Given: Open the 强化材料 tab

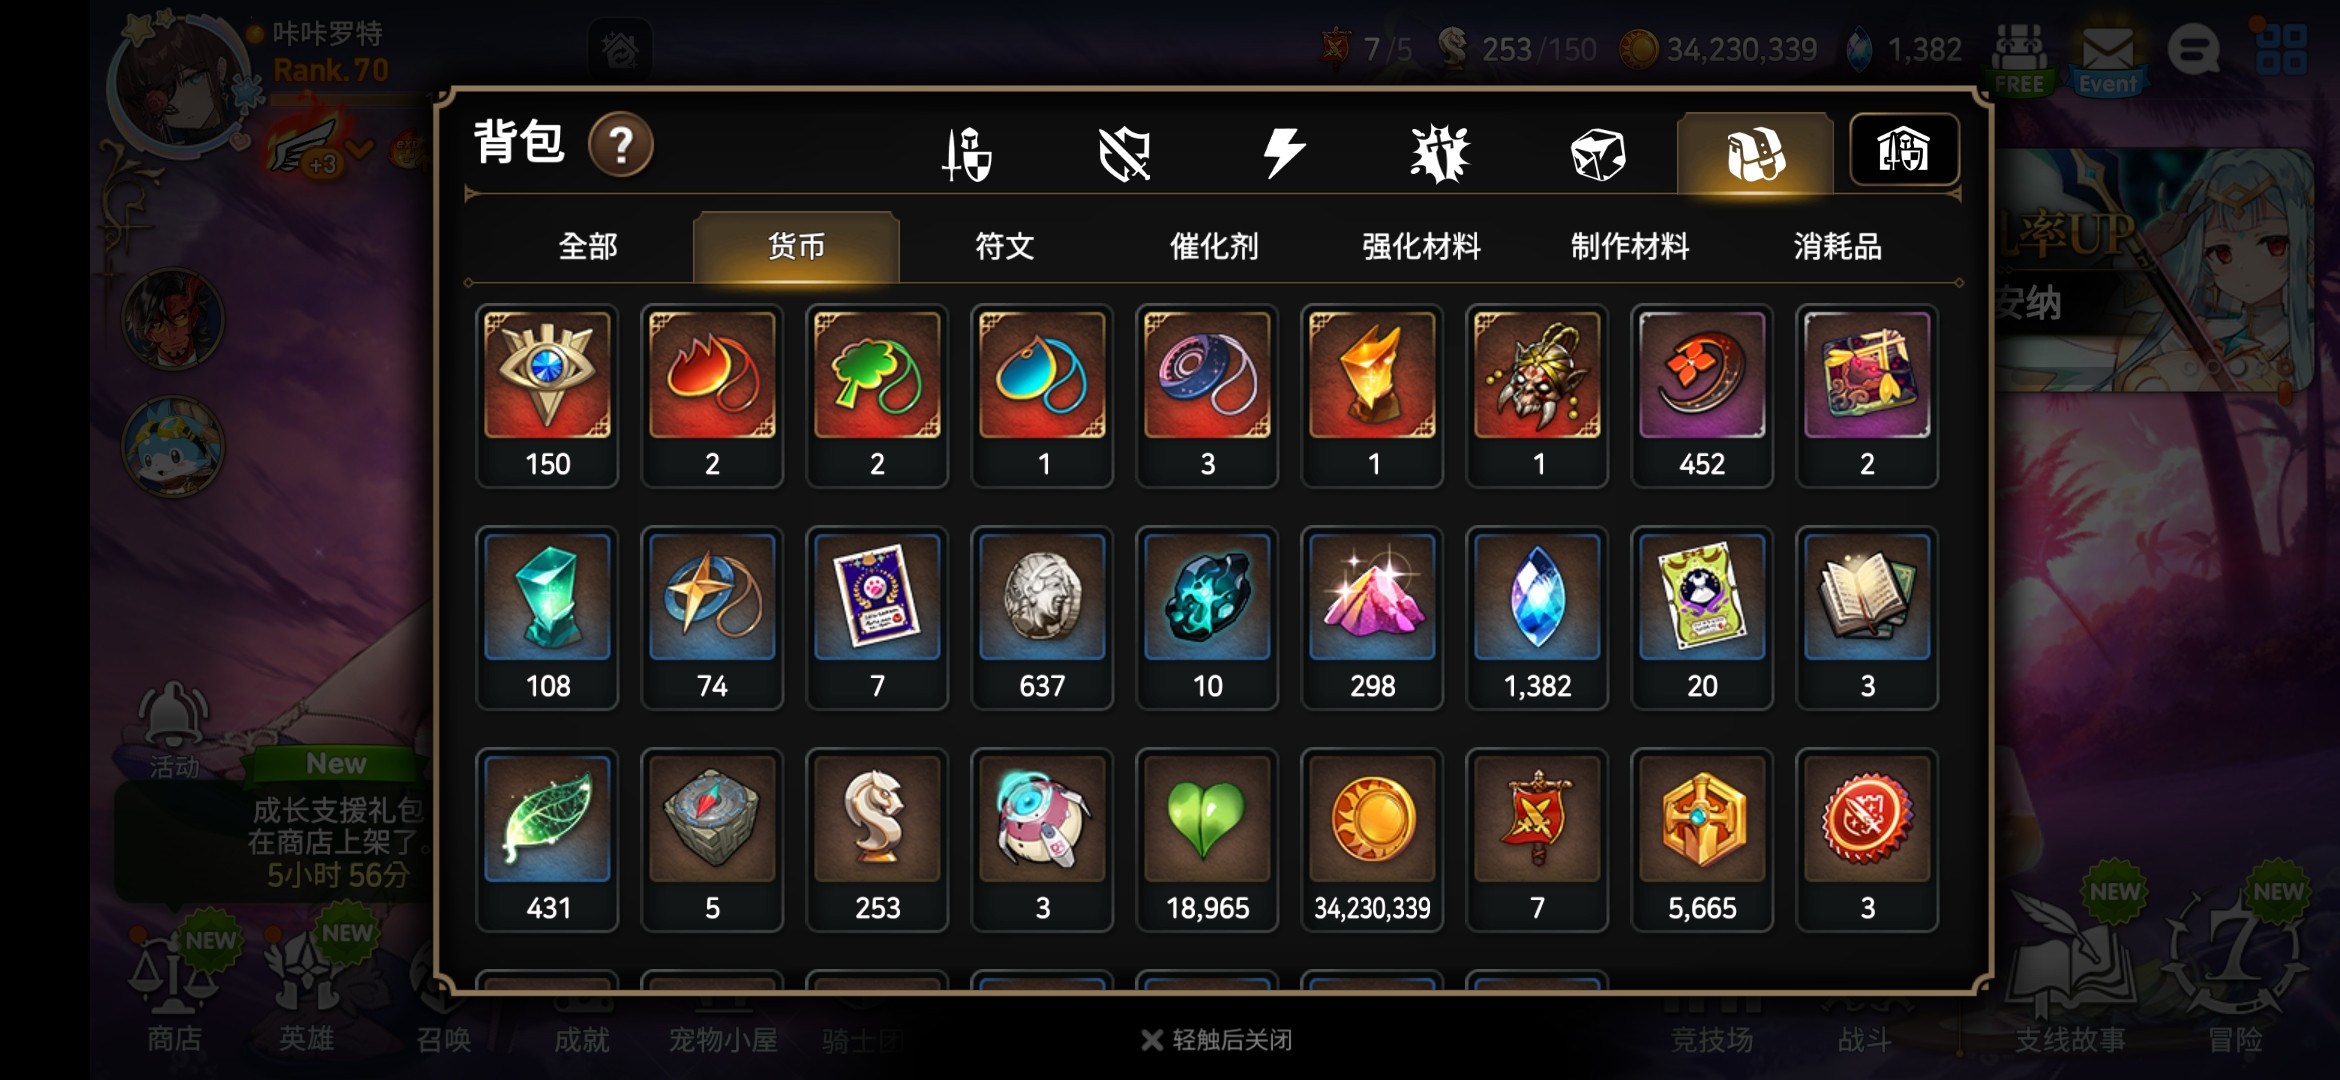Looking at the screenshot, I should click(x=1422, y=246).
